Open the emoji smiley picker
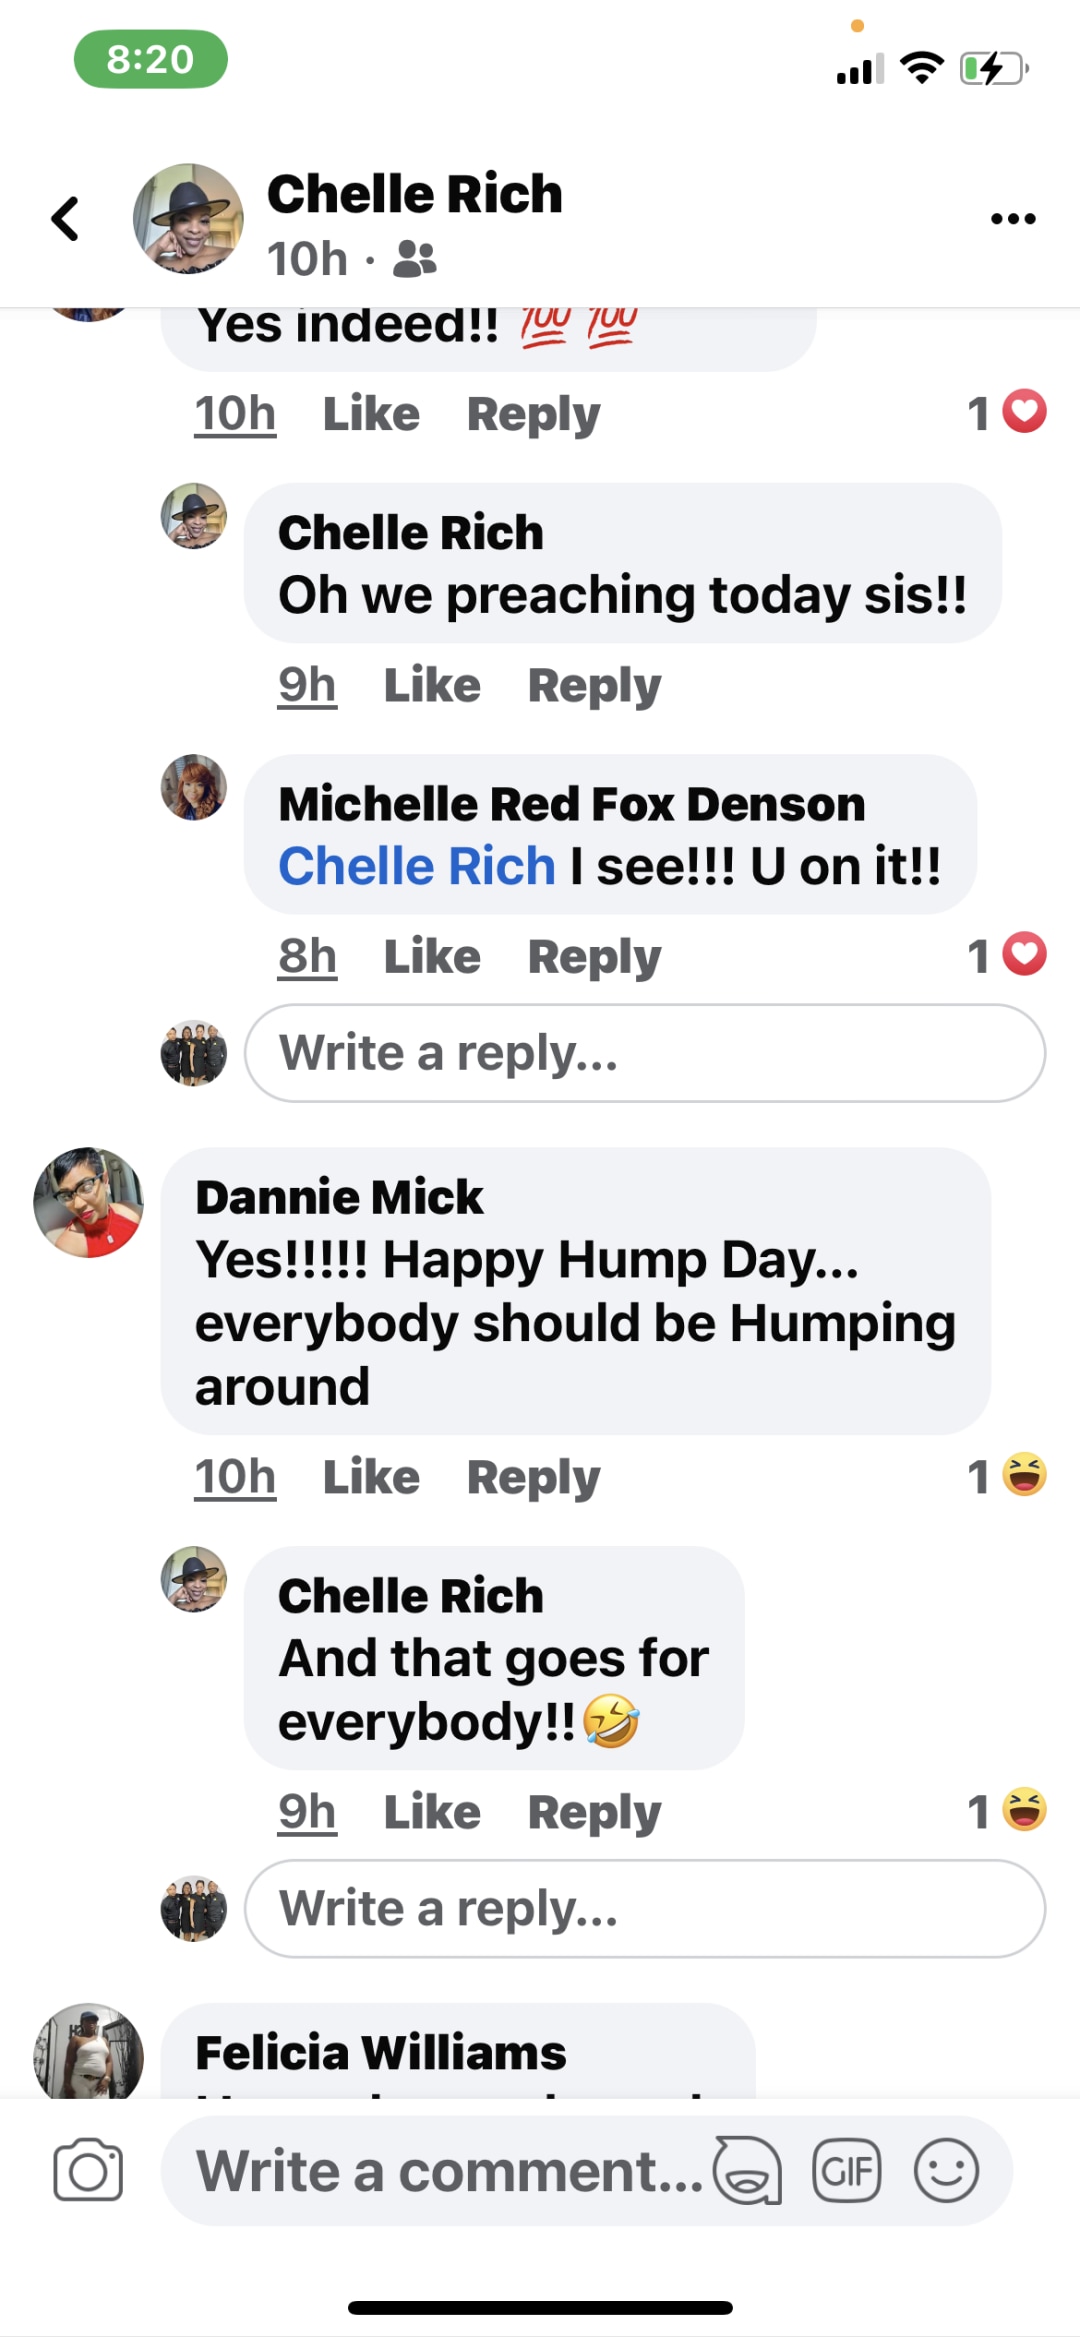Viewport: 1080px width, 2337px height. click(946, 2170)
